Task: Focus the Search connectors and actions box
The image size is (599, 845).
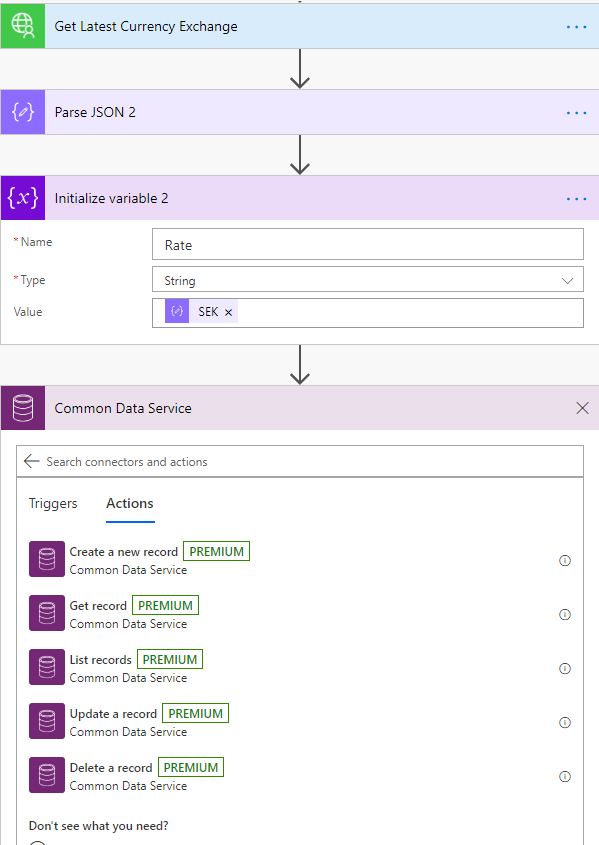Action: point(300,461)
